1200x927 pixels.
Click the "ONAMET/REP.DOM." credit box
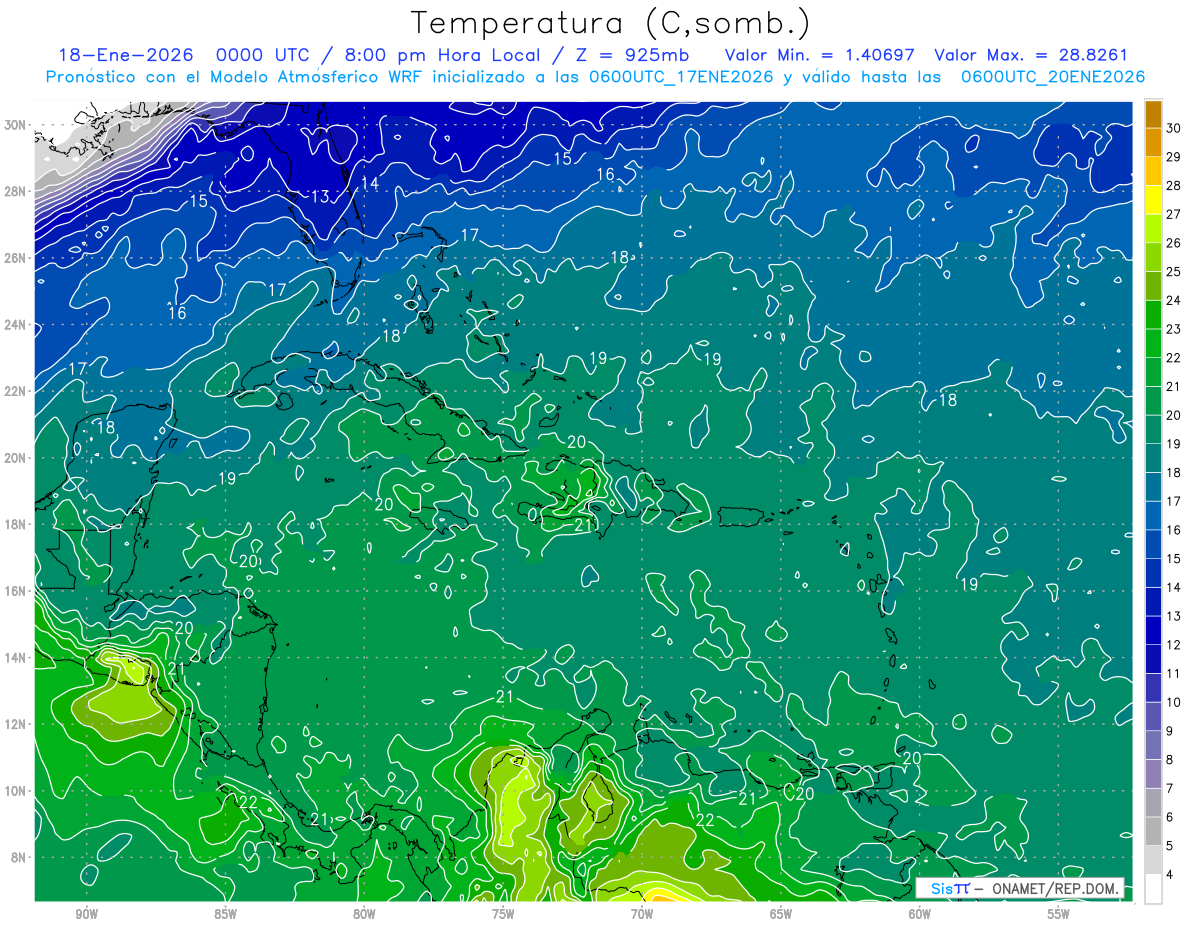[x=1020, y=888]
